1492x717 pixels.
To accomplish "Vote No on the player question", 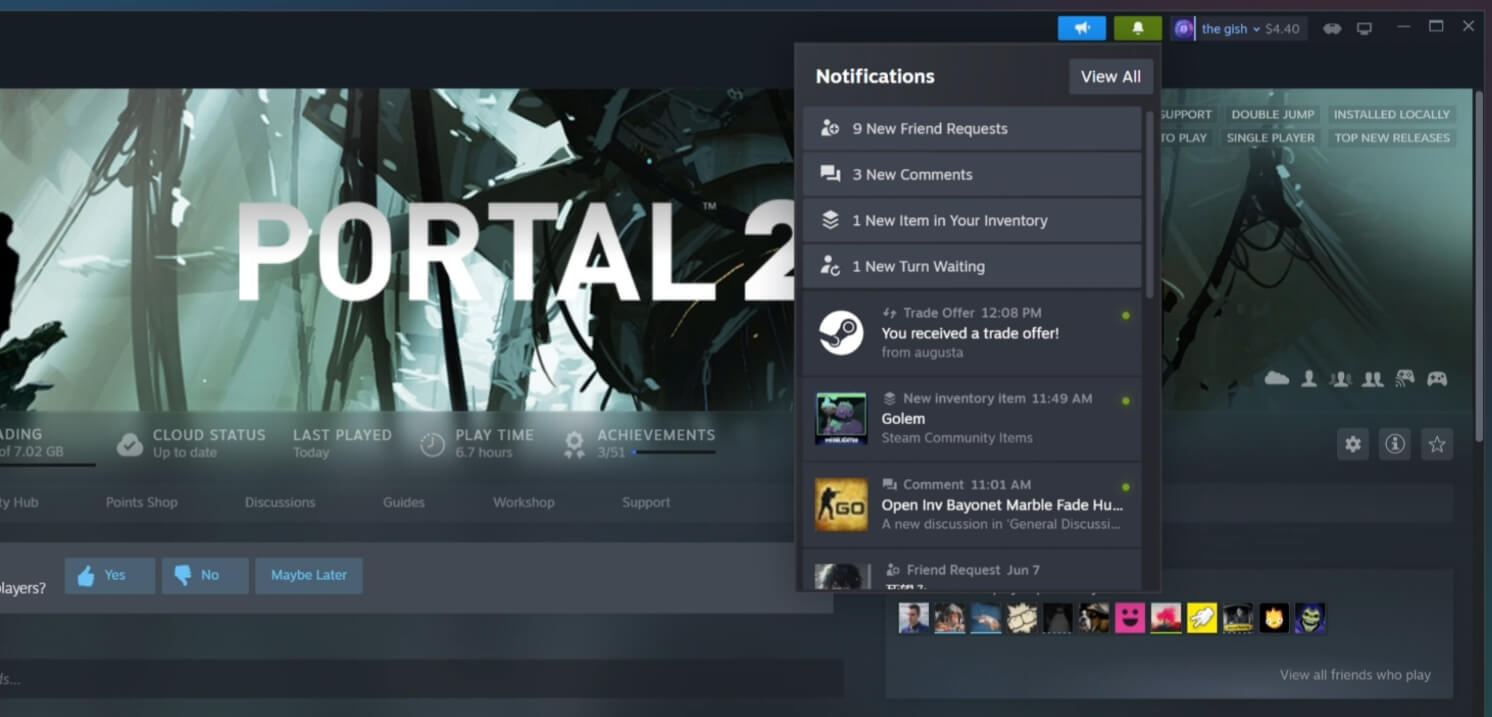I will [x=204, y=575].
